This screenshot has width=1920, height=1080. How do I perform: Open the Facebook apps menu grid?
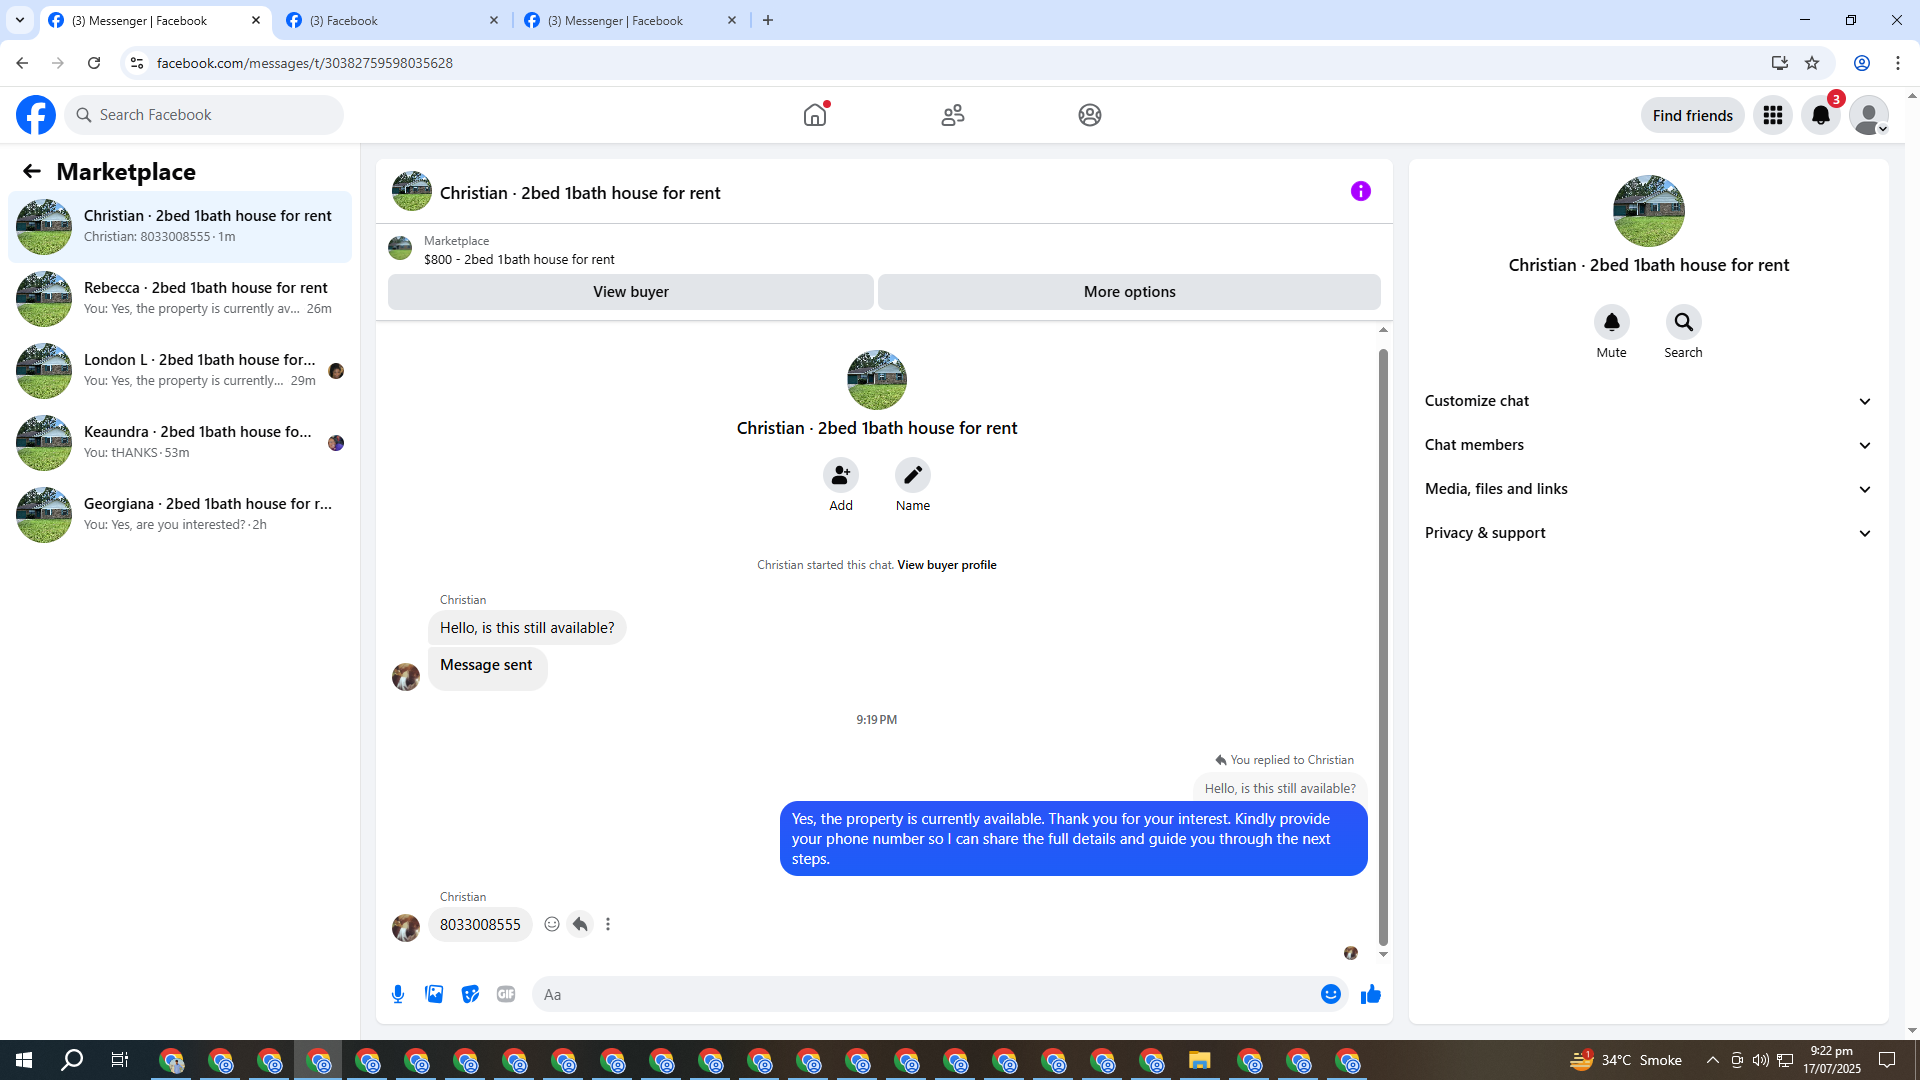tap(1773, 115)
